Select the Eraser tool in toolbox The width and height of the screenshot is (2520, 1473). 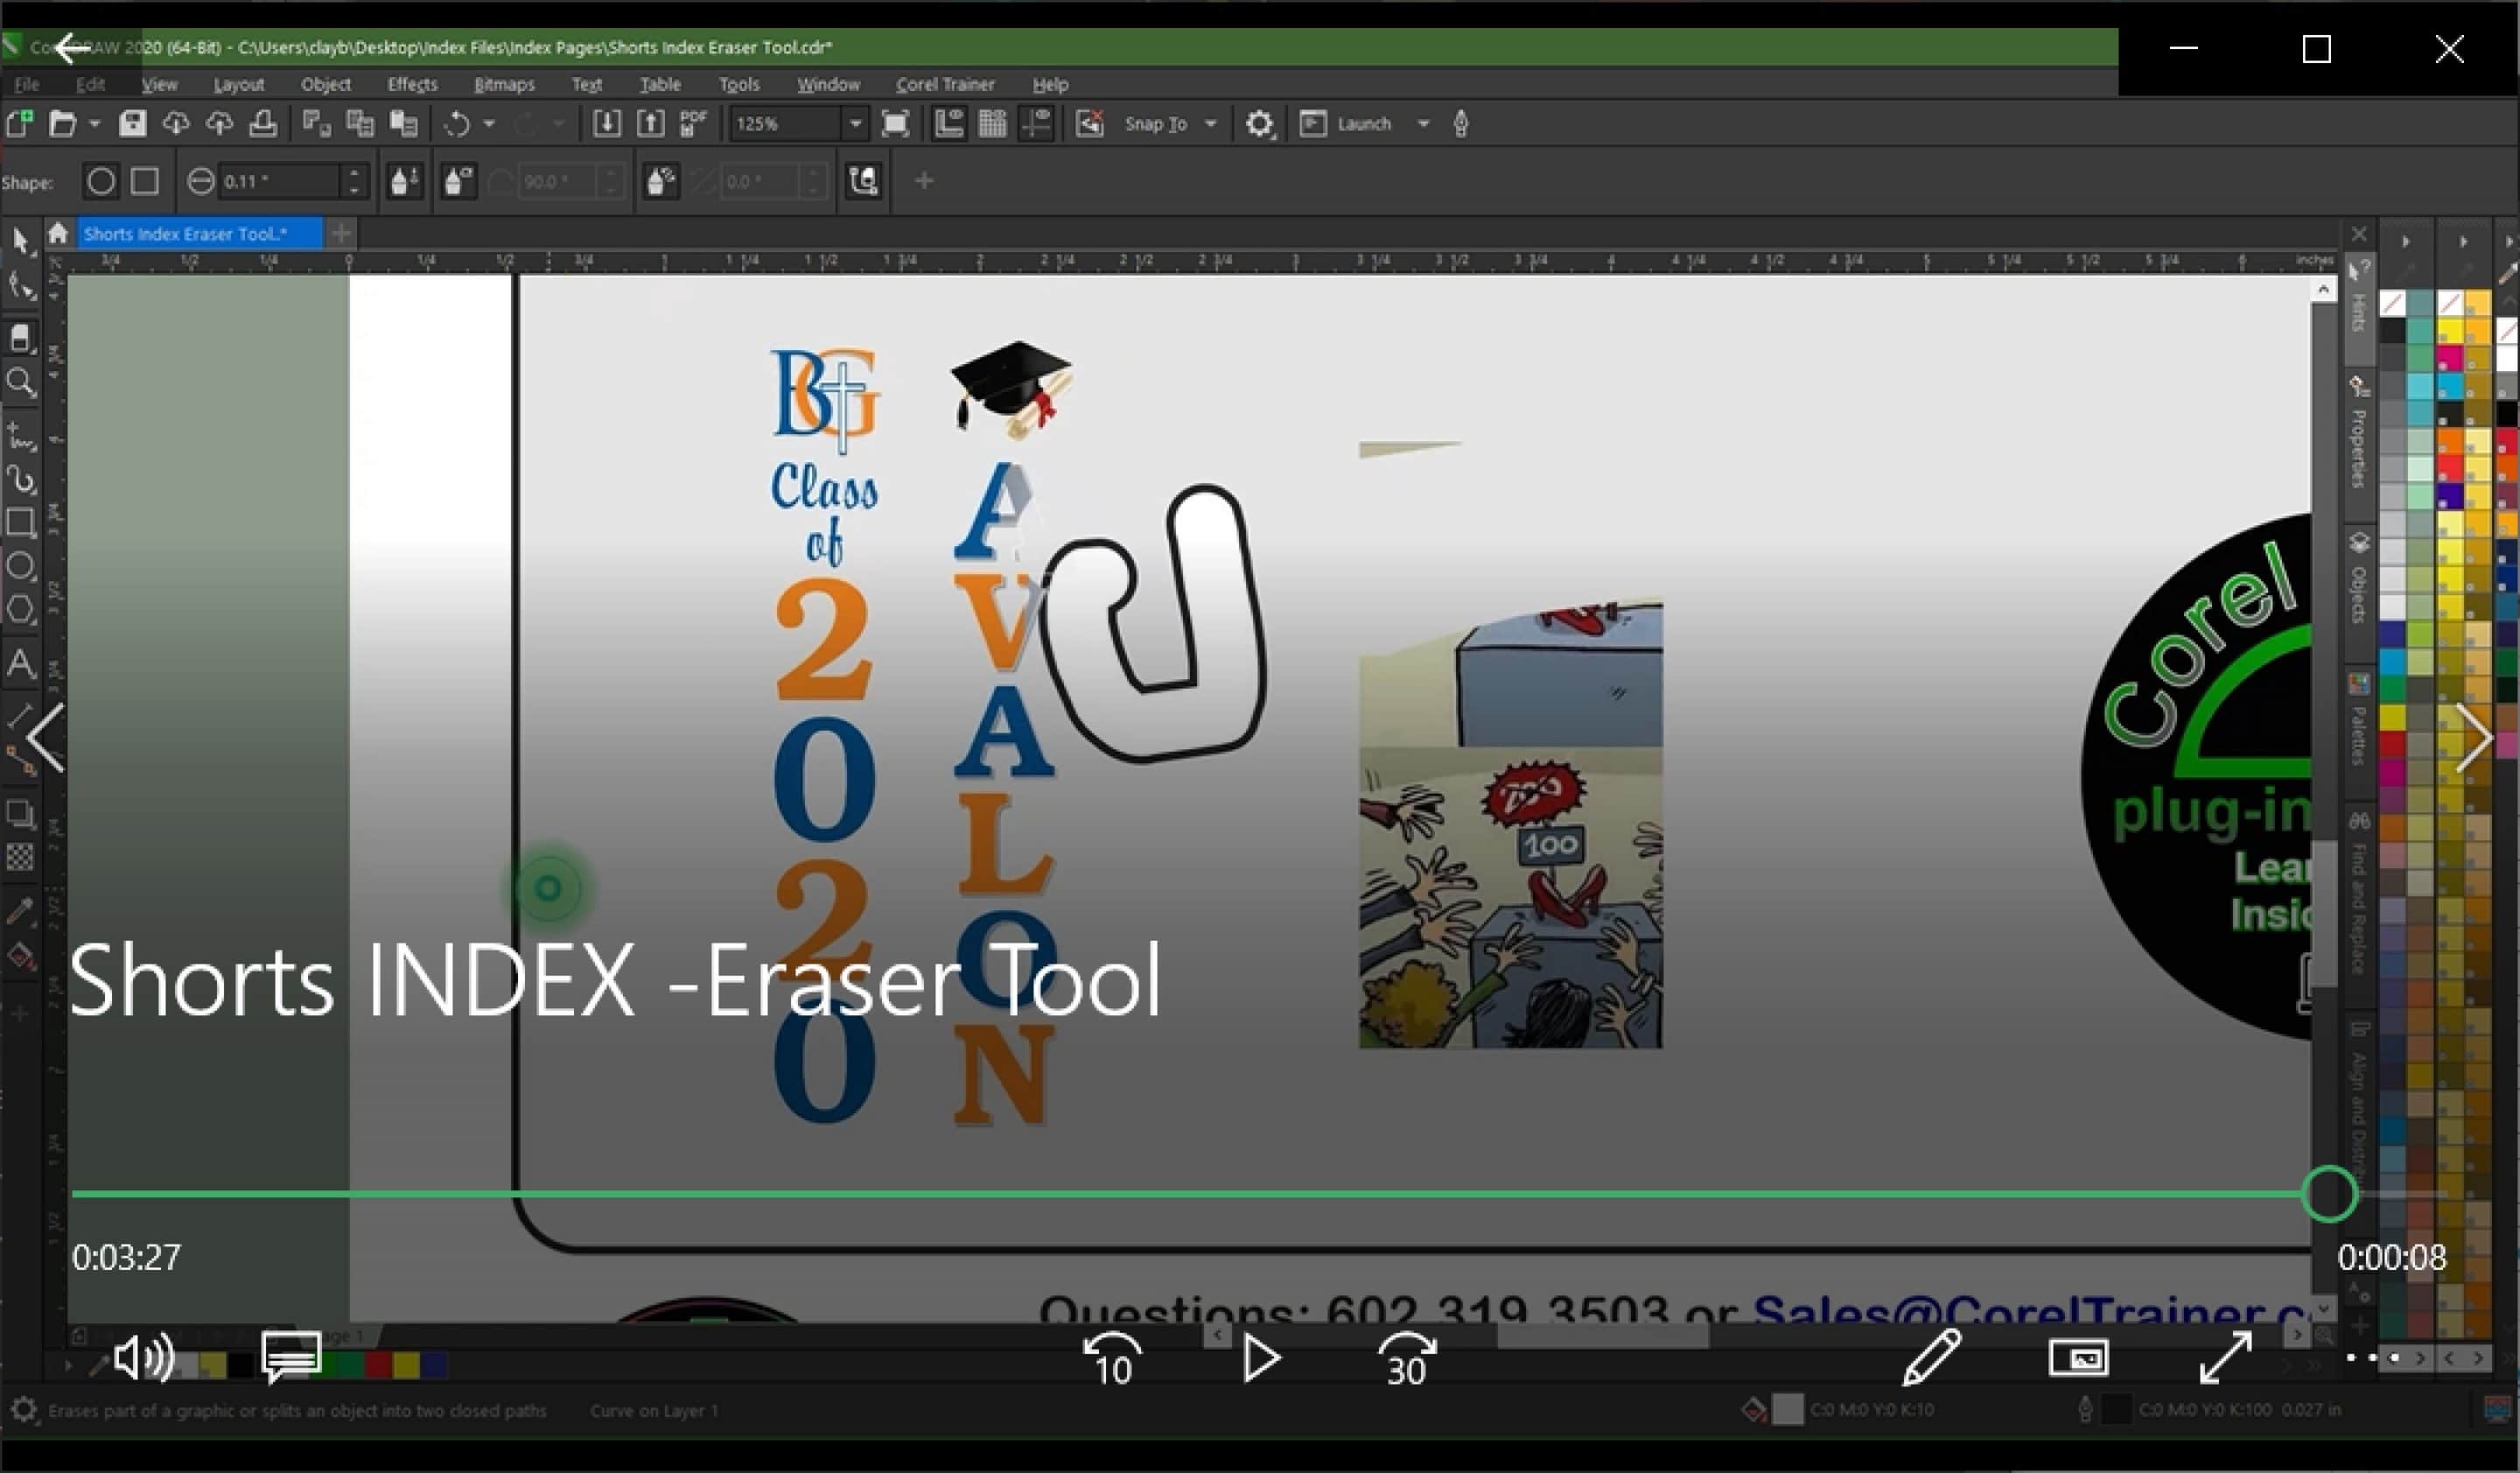tap(20, 337)
